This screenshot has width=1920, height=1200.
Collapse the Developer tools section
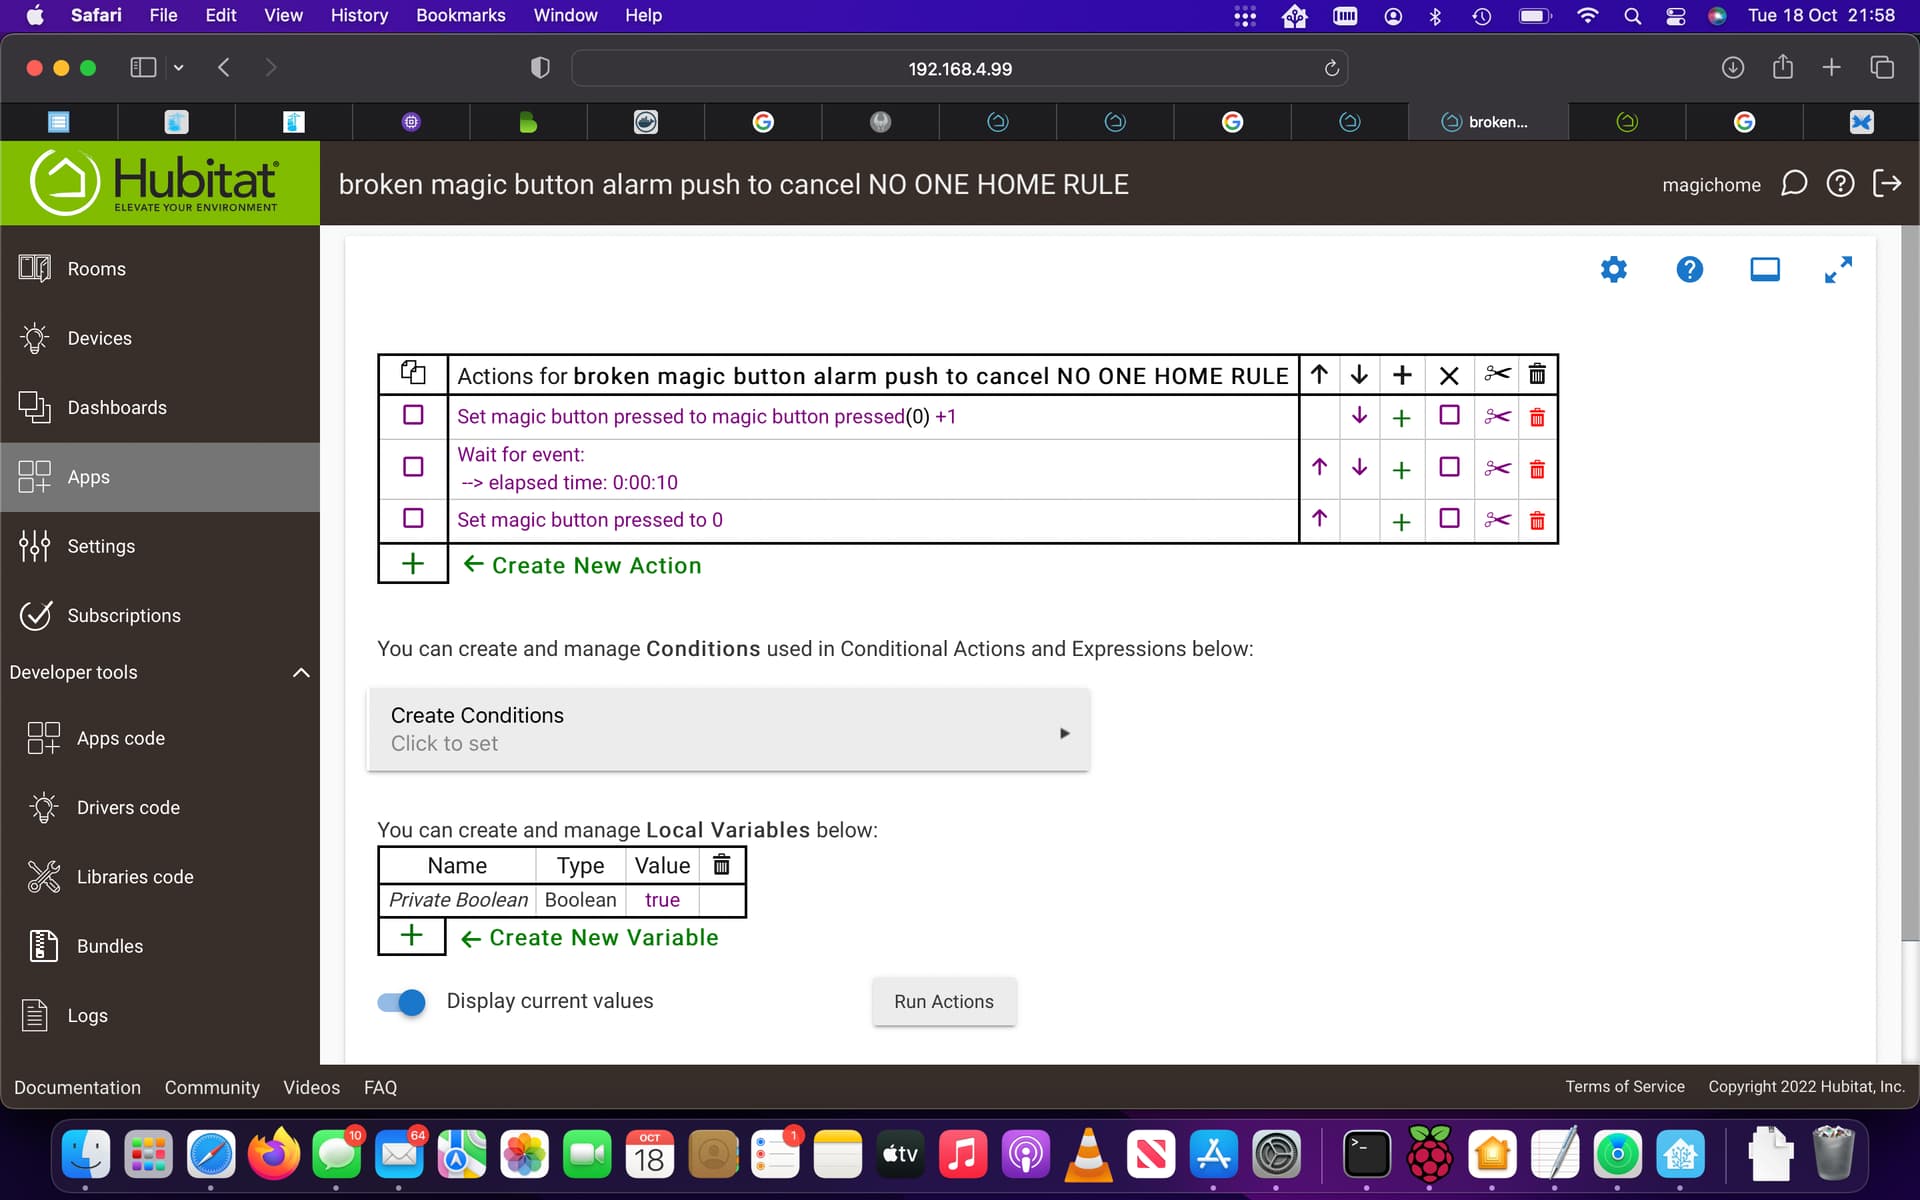[301, 673]
